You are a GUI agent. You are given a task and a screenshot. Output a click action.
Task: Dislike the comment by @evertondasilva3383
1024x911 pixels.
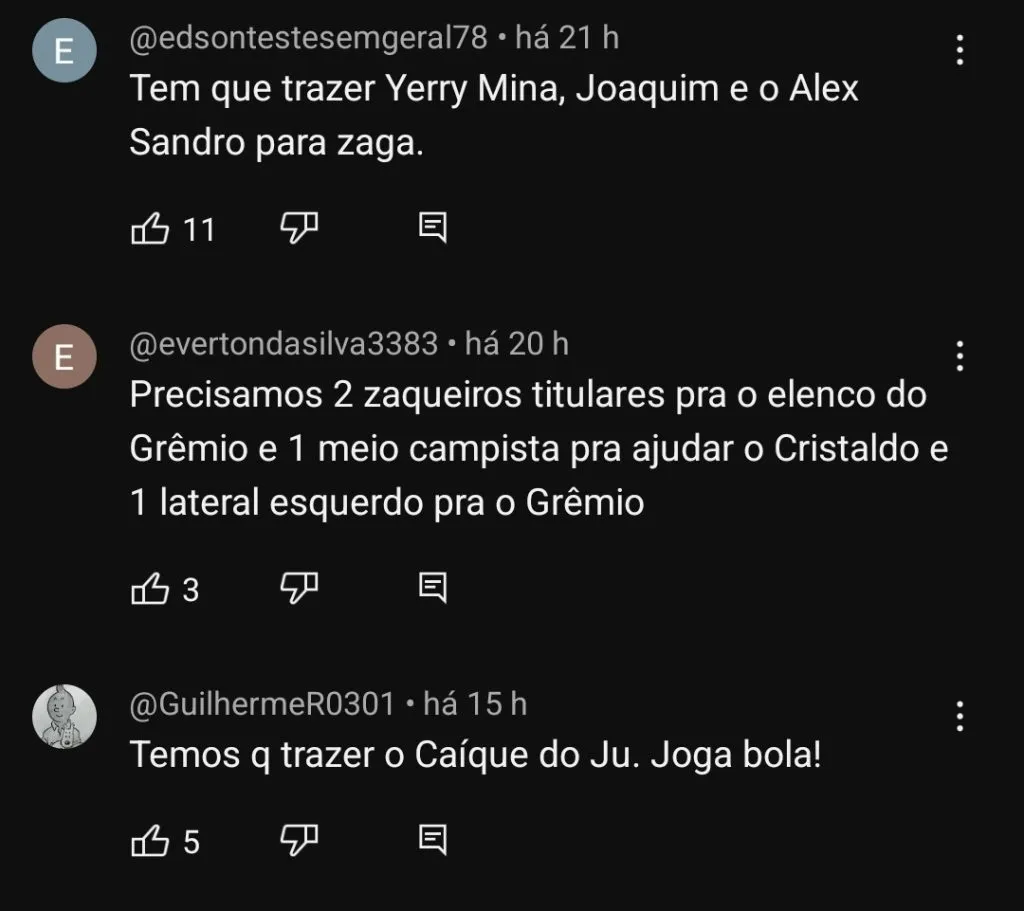(298, 588)
